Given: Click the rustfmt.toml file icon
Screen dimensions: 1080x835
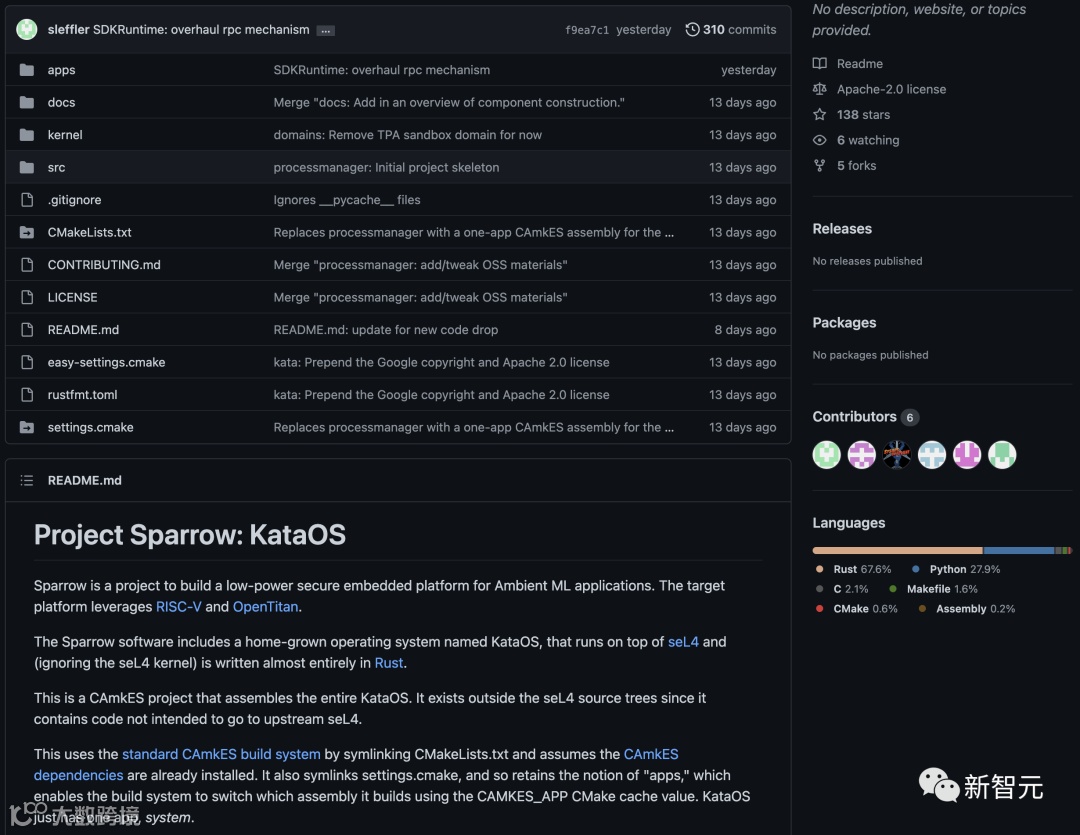Looking at the screenshot, I should [27, 395].
